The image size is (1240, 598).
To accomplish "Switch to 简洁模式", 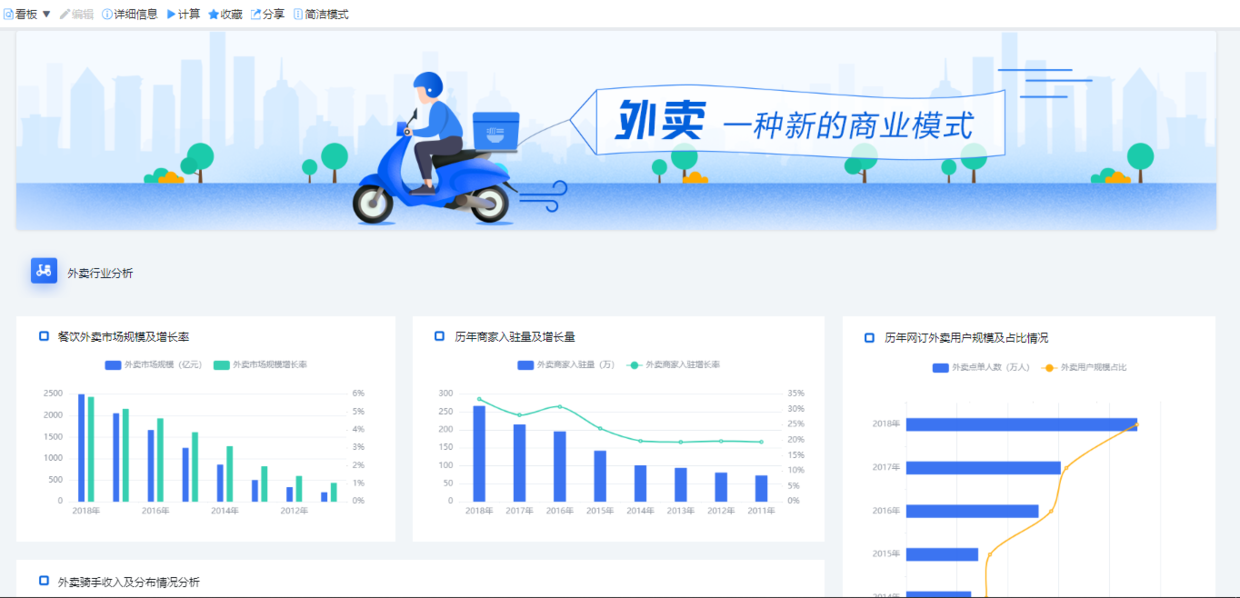I will coord(320,14).
